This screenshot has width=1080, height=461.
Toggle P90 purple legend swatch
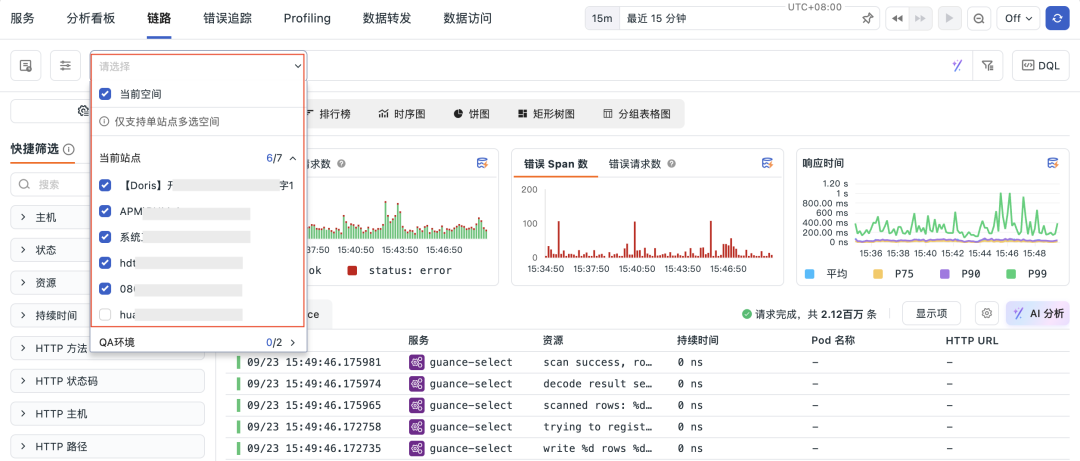(x=945, y=274)
